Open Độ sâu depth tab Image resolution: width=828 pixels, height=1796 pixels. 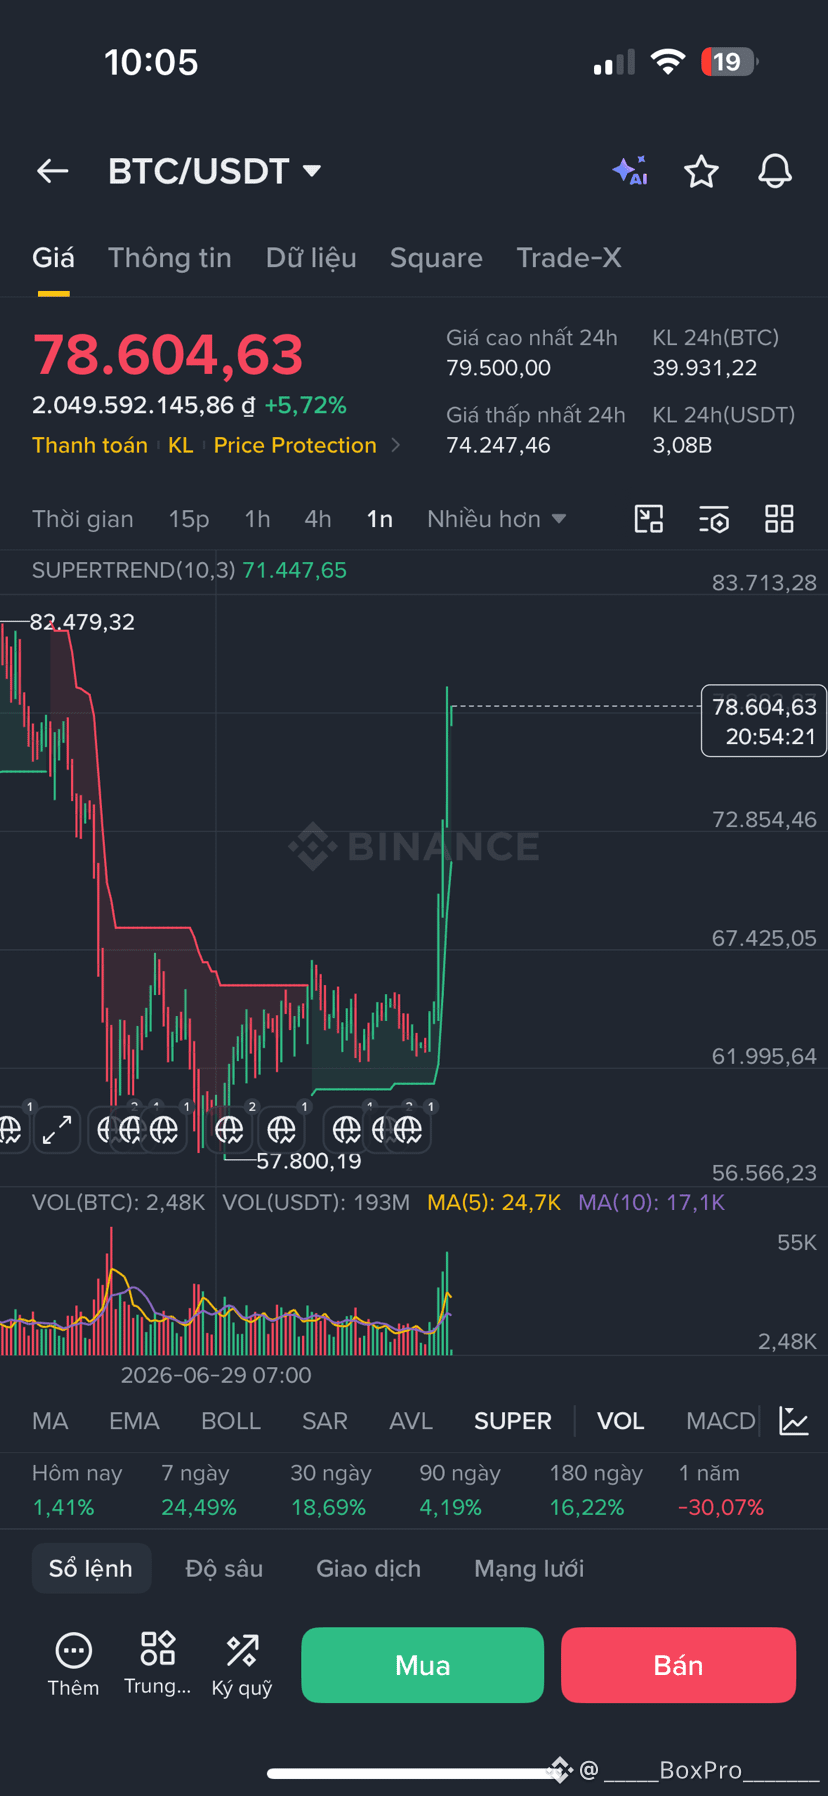(x=224, y=1568)
